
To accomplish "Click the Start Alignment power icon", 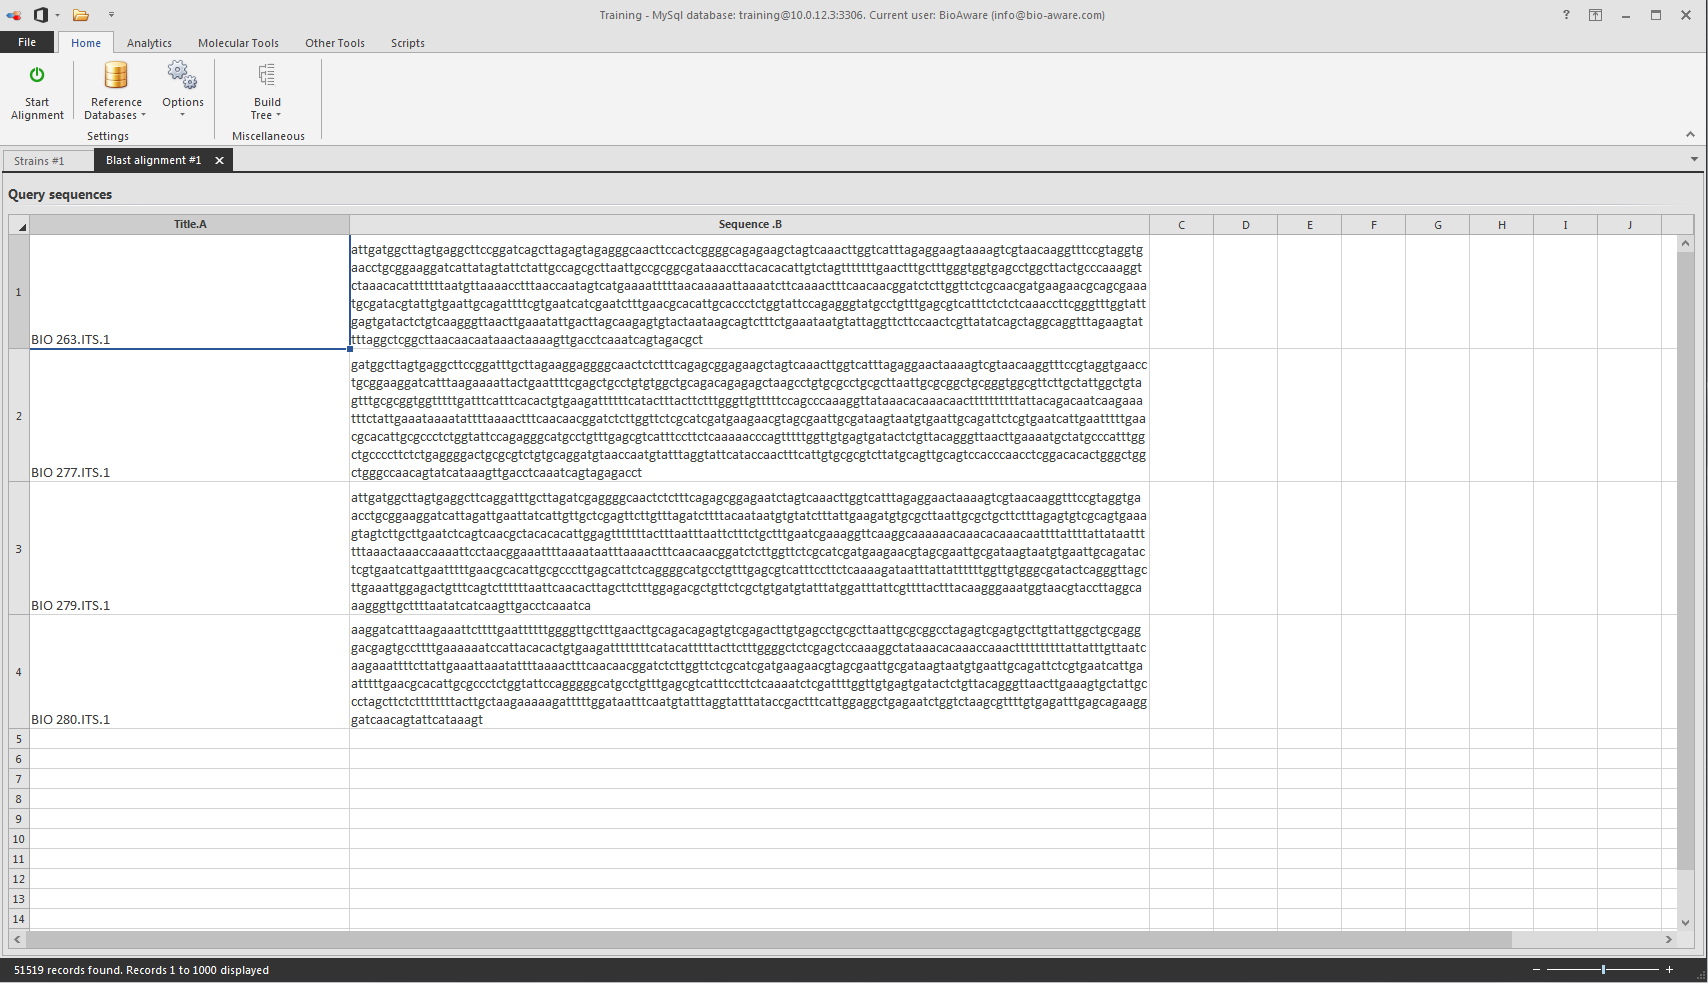I will pyautogui.click(x=37, y=74).
